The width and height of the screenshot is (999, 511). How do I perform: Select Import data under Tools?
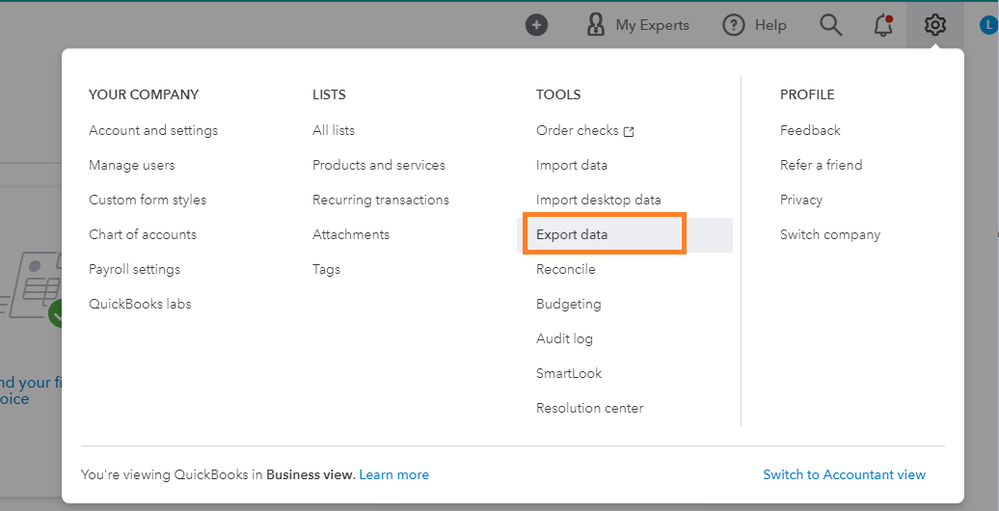click(572, 165)
